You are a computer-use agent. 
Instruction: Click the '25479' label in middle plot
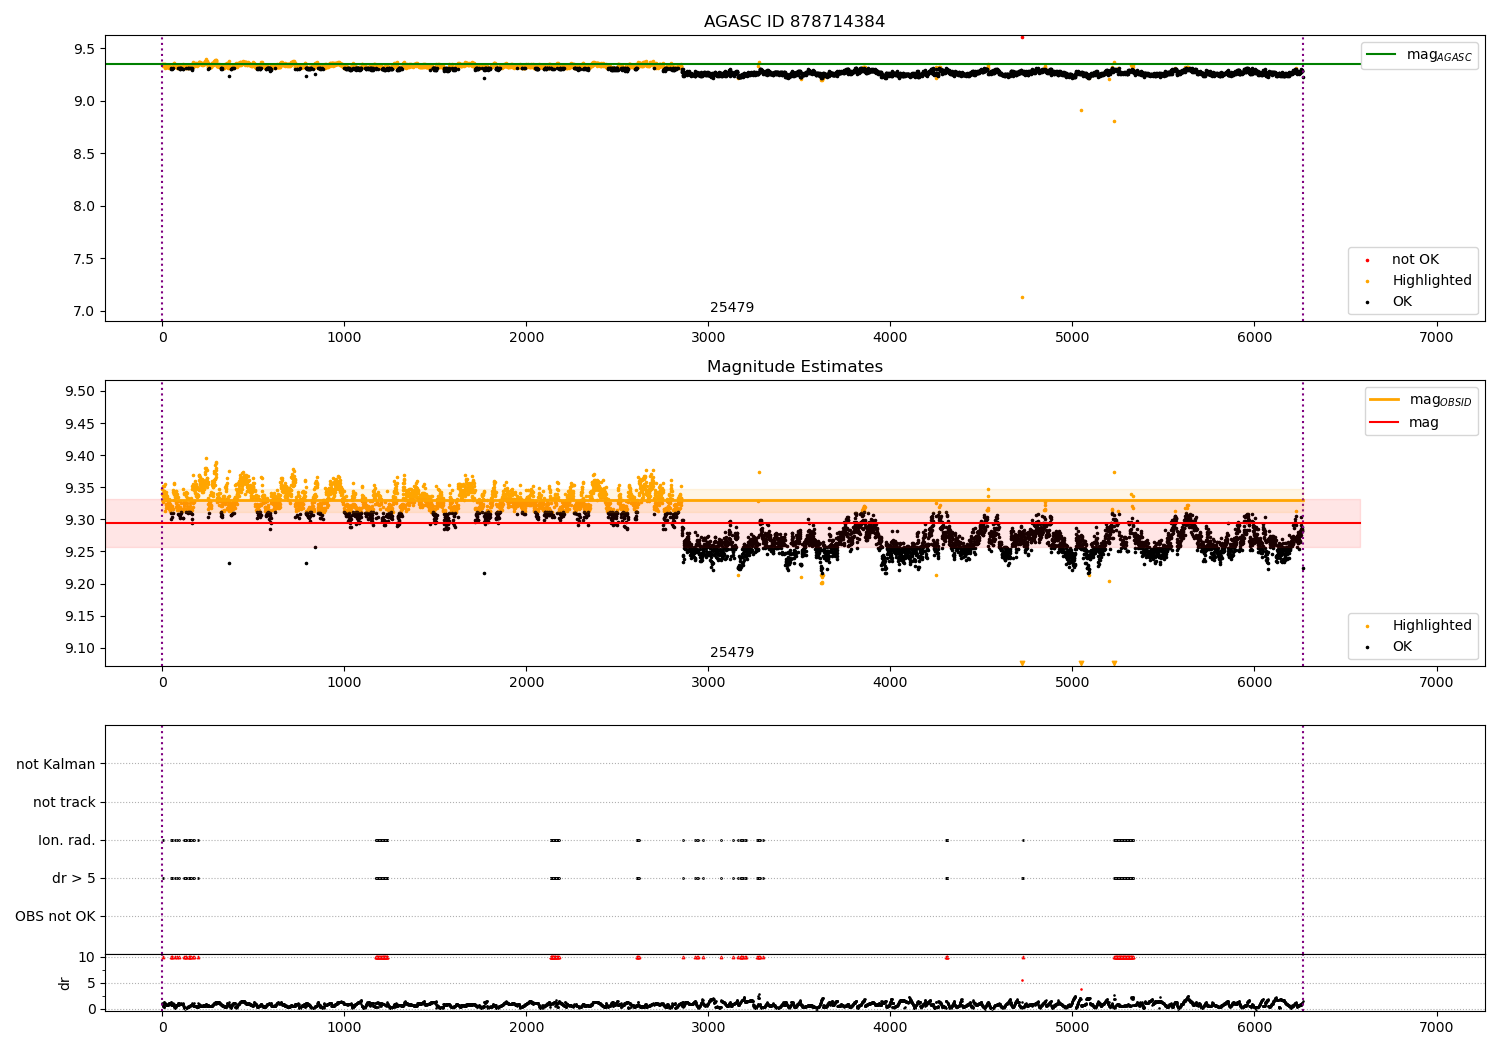732,653
